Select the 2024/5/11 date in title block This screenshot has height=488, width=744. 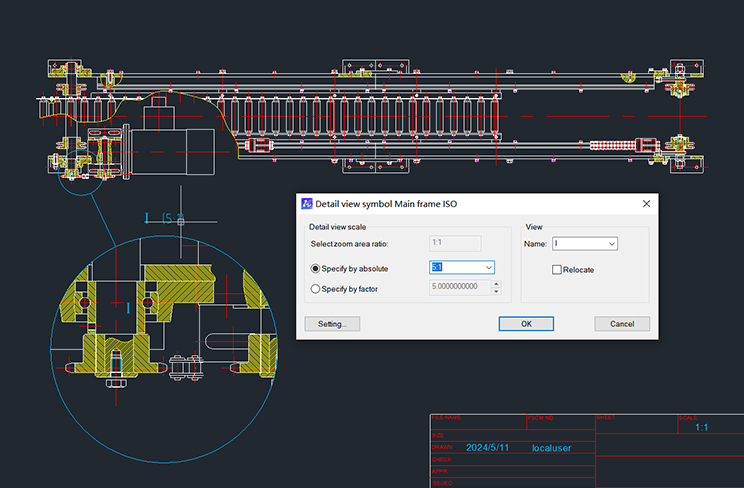coord(487,448)
